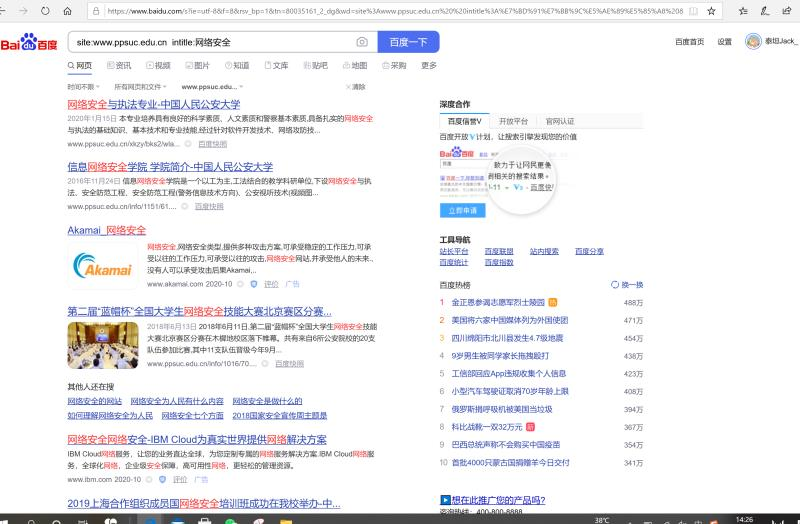Viewport: 800px width, 524px height.
Task: Open related search 网络安全是做什么的
Action: pyautogui.click(x=267, y=401)
